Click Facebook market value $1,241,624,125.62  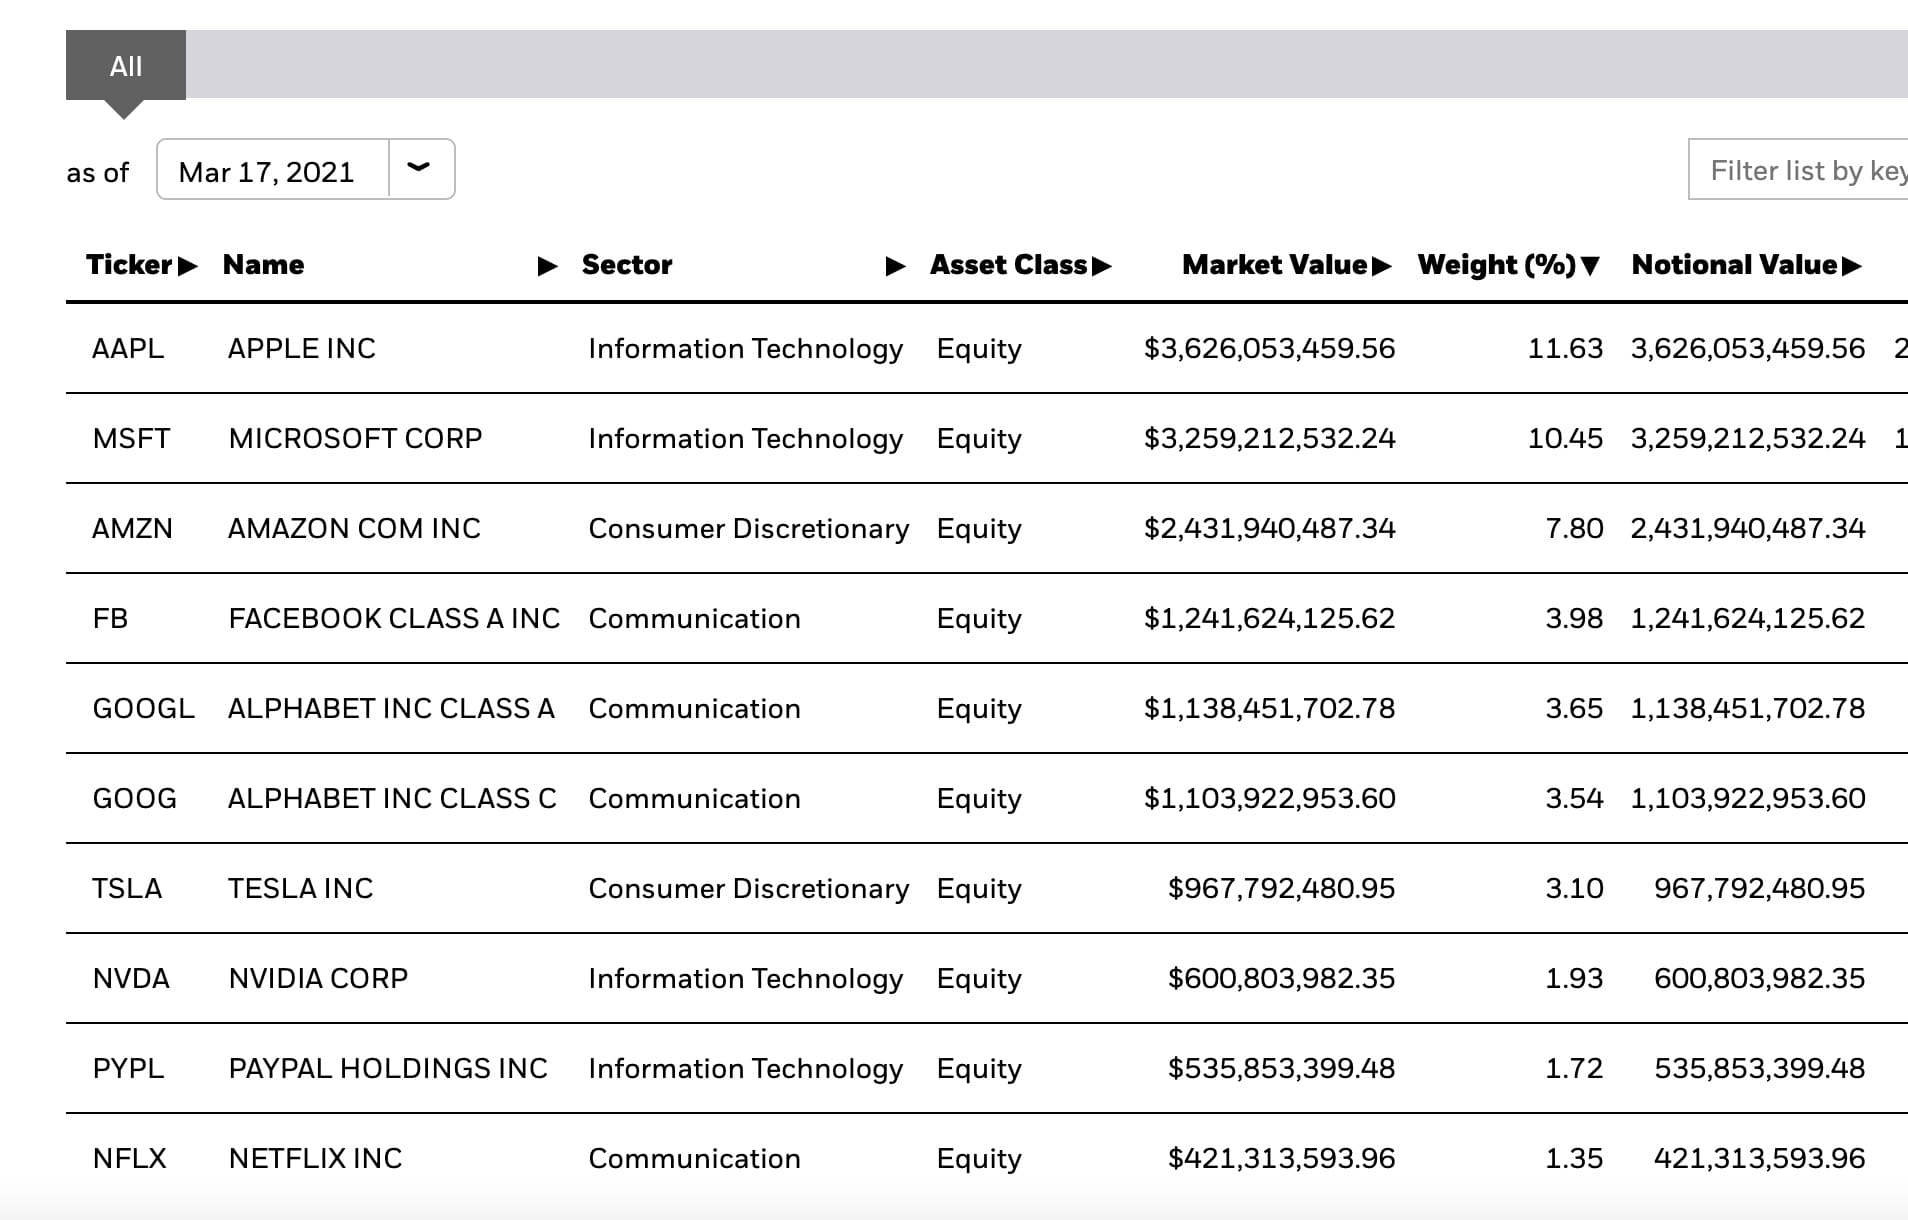click(1269, 619)
